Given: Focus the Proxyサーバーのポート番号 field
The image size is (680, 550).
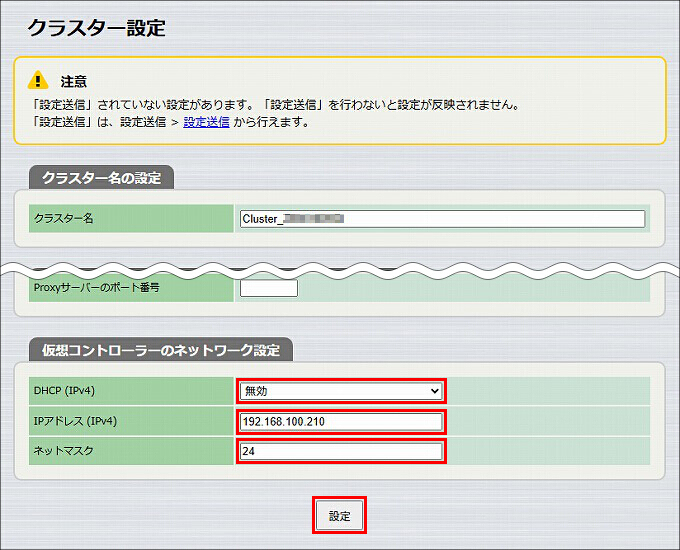Looking at the screenshot, I should pyautogui.click(x=269, y=288).
